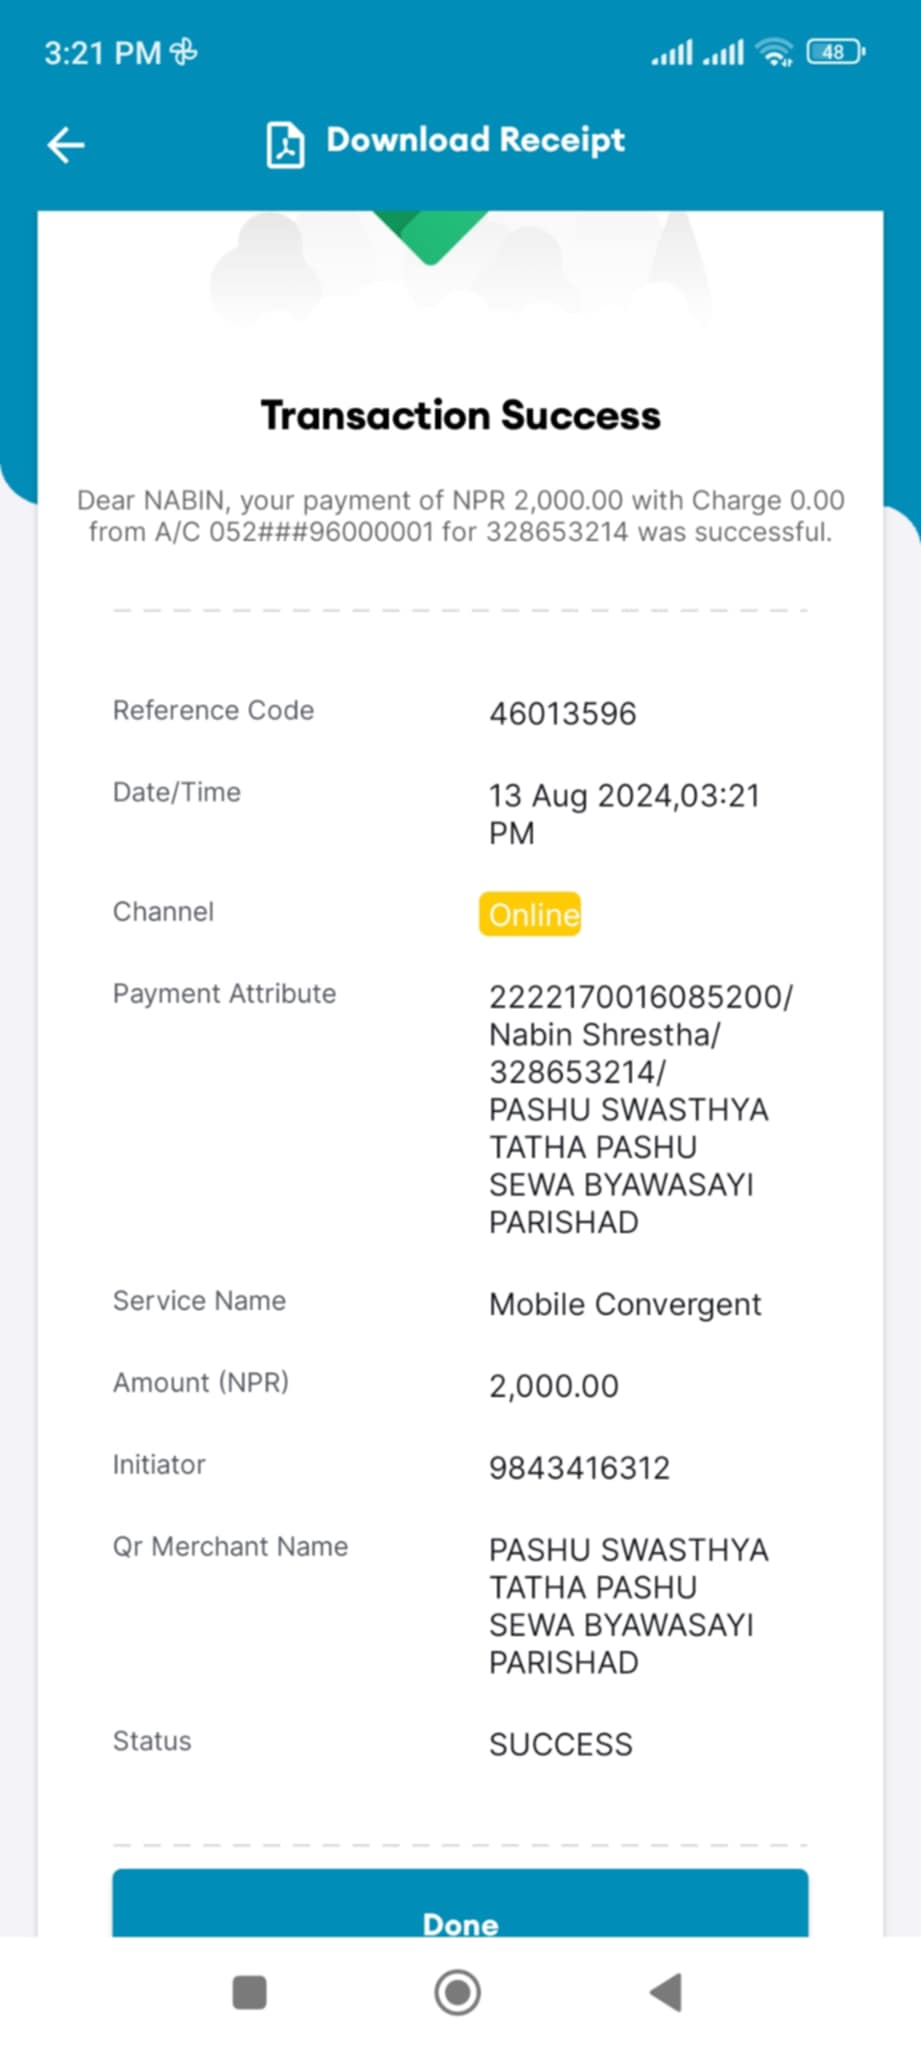Tap the Transaction Success heading
Viewport: 921px width, 2048px height.
[x=461, y=415]
